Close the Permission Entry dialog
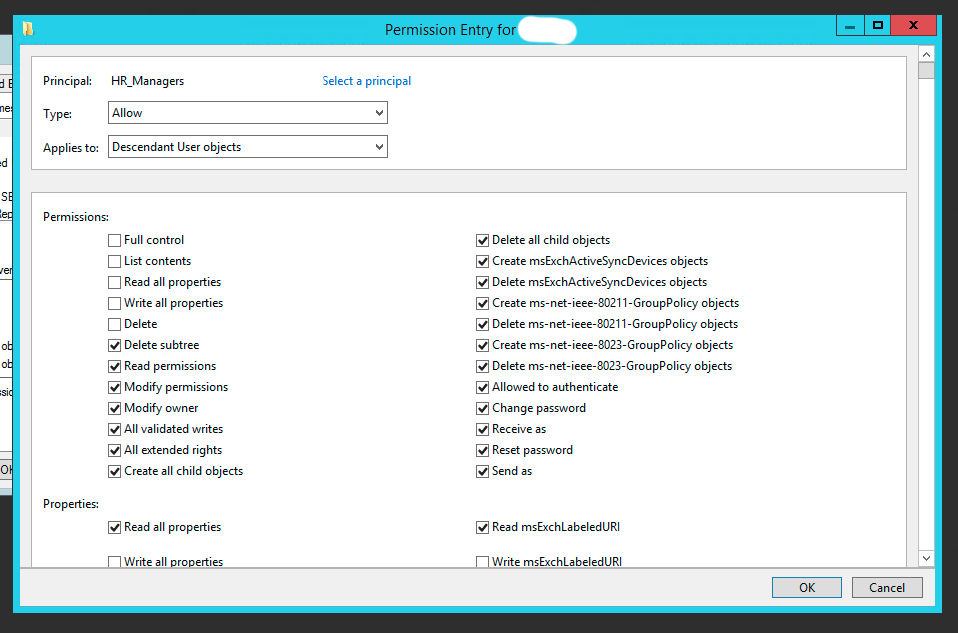The height and width of the screenshot is (633, 958). (x=915, y=26)
